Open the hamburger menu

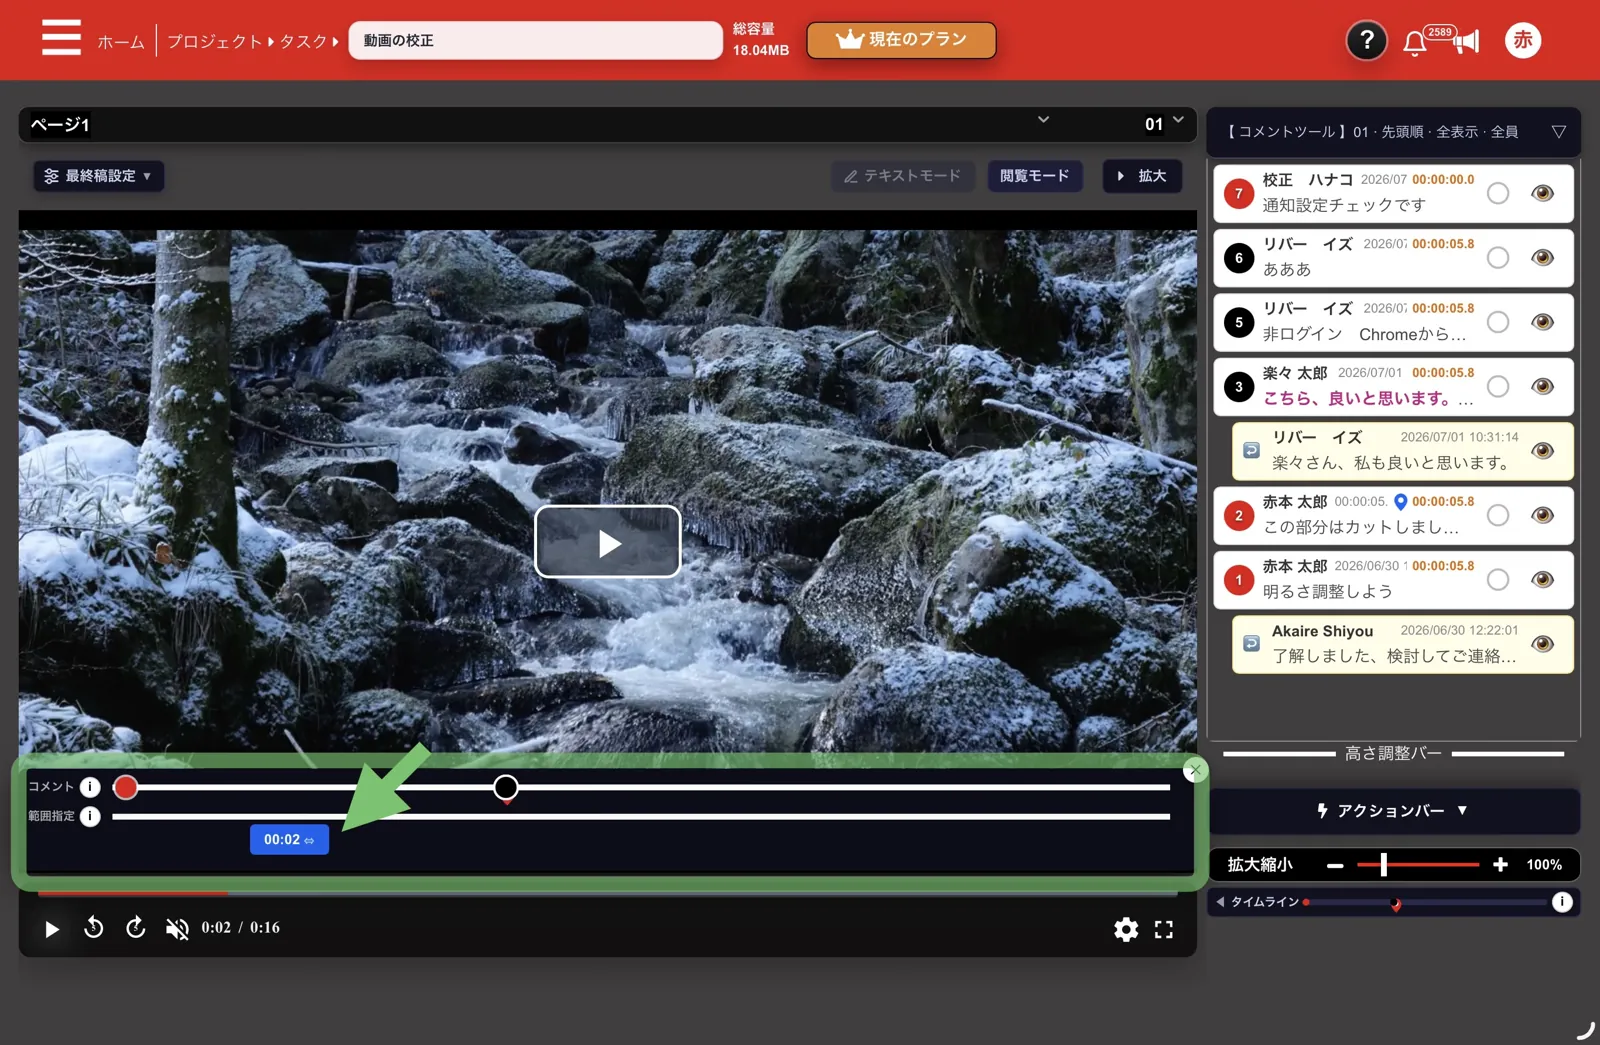pos(62,38)
